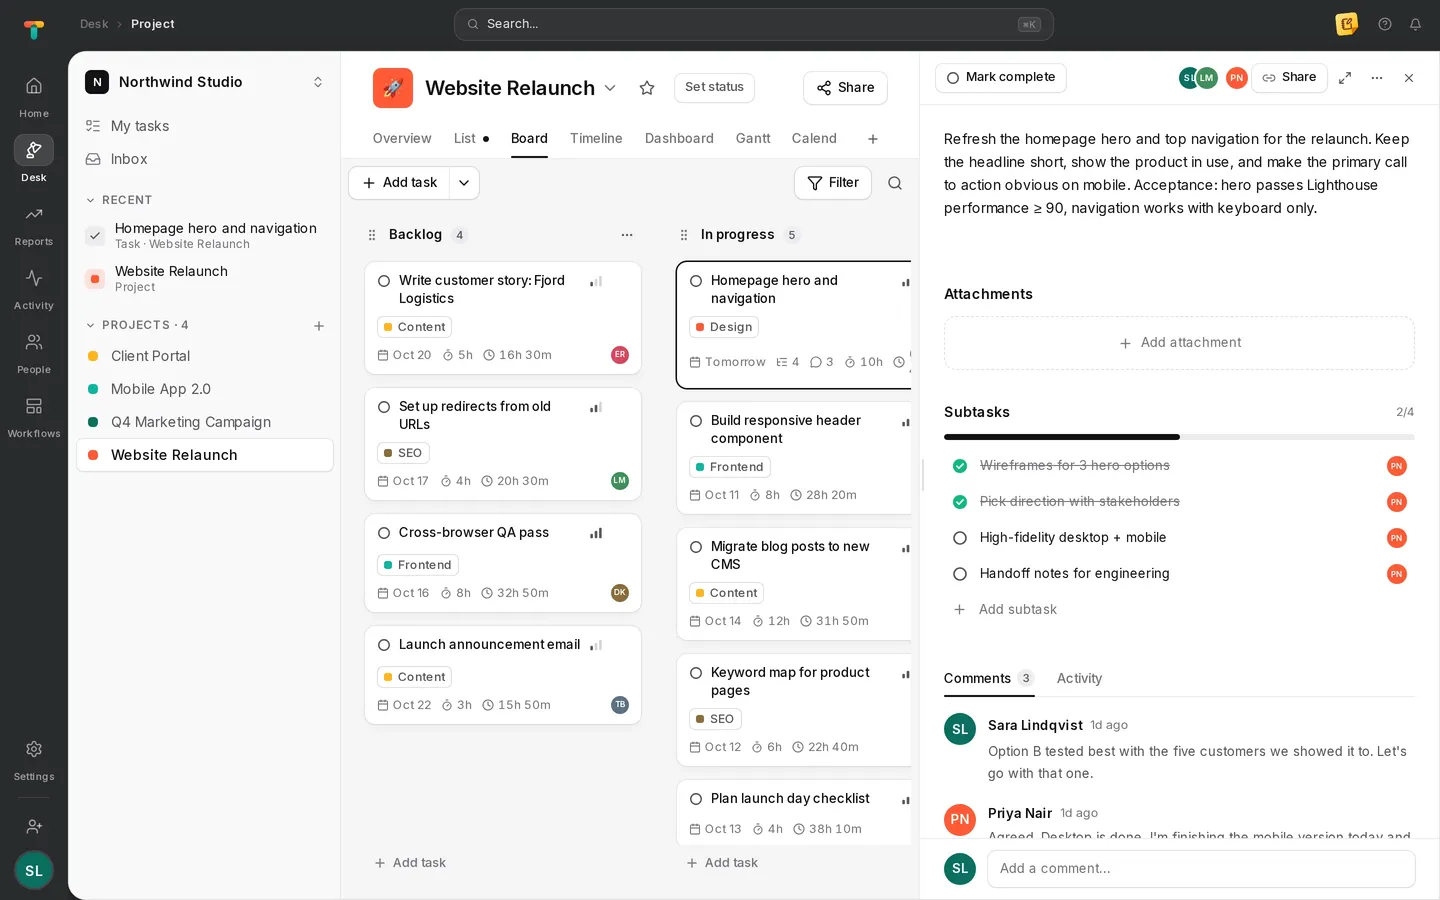Expand task panel to full screen
This screenshot has height=900, width=1440.
[x=1345, y=78]
